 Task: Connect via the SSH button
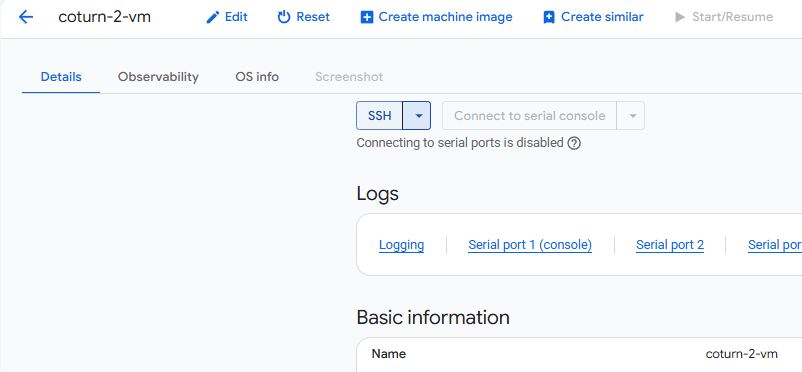[380, 116]
